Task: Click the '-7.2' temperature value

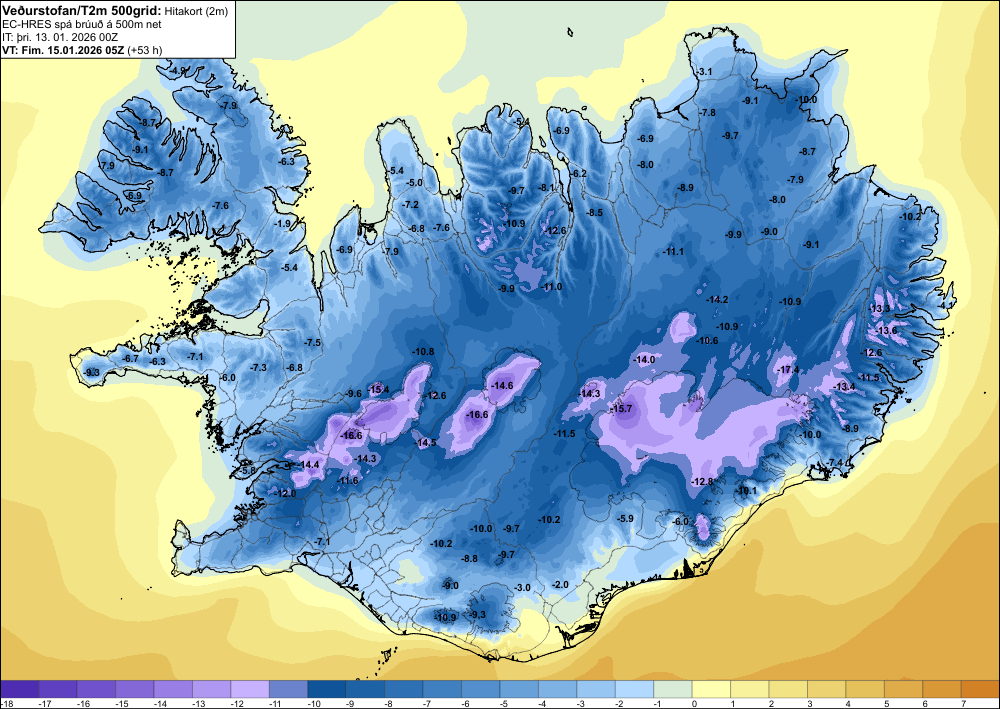Action: pos(411,205)
